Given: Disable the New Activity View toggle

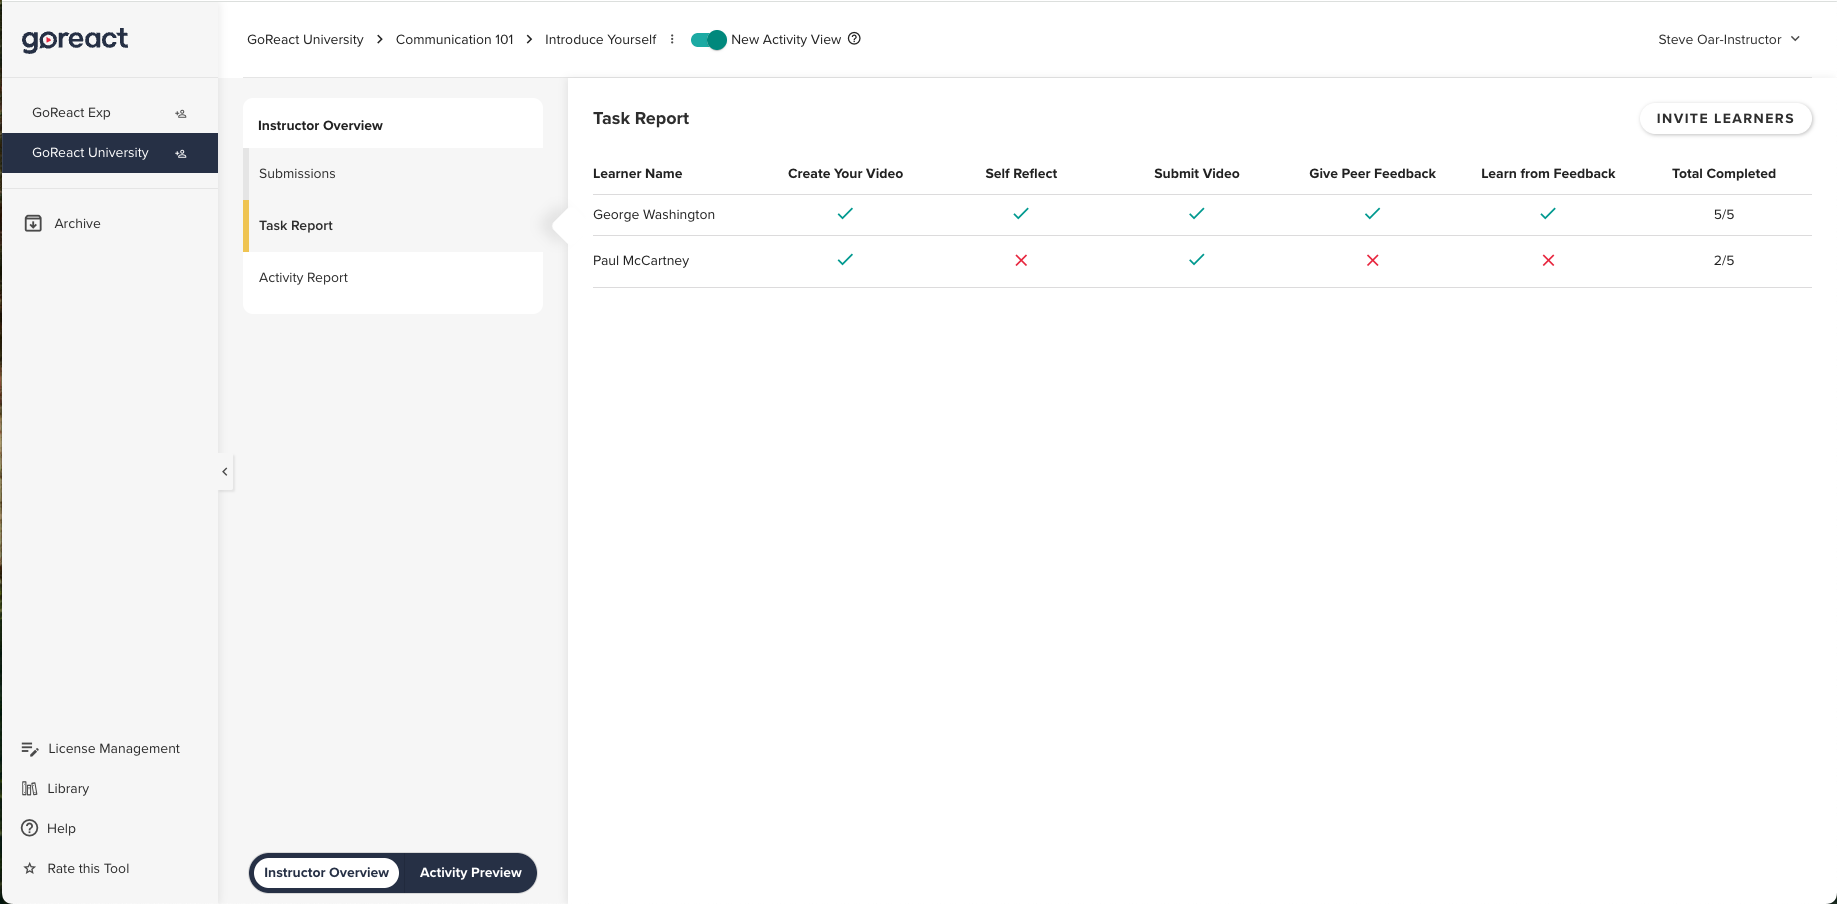Looking at the screenshot, I should coord(707,39).
